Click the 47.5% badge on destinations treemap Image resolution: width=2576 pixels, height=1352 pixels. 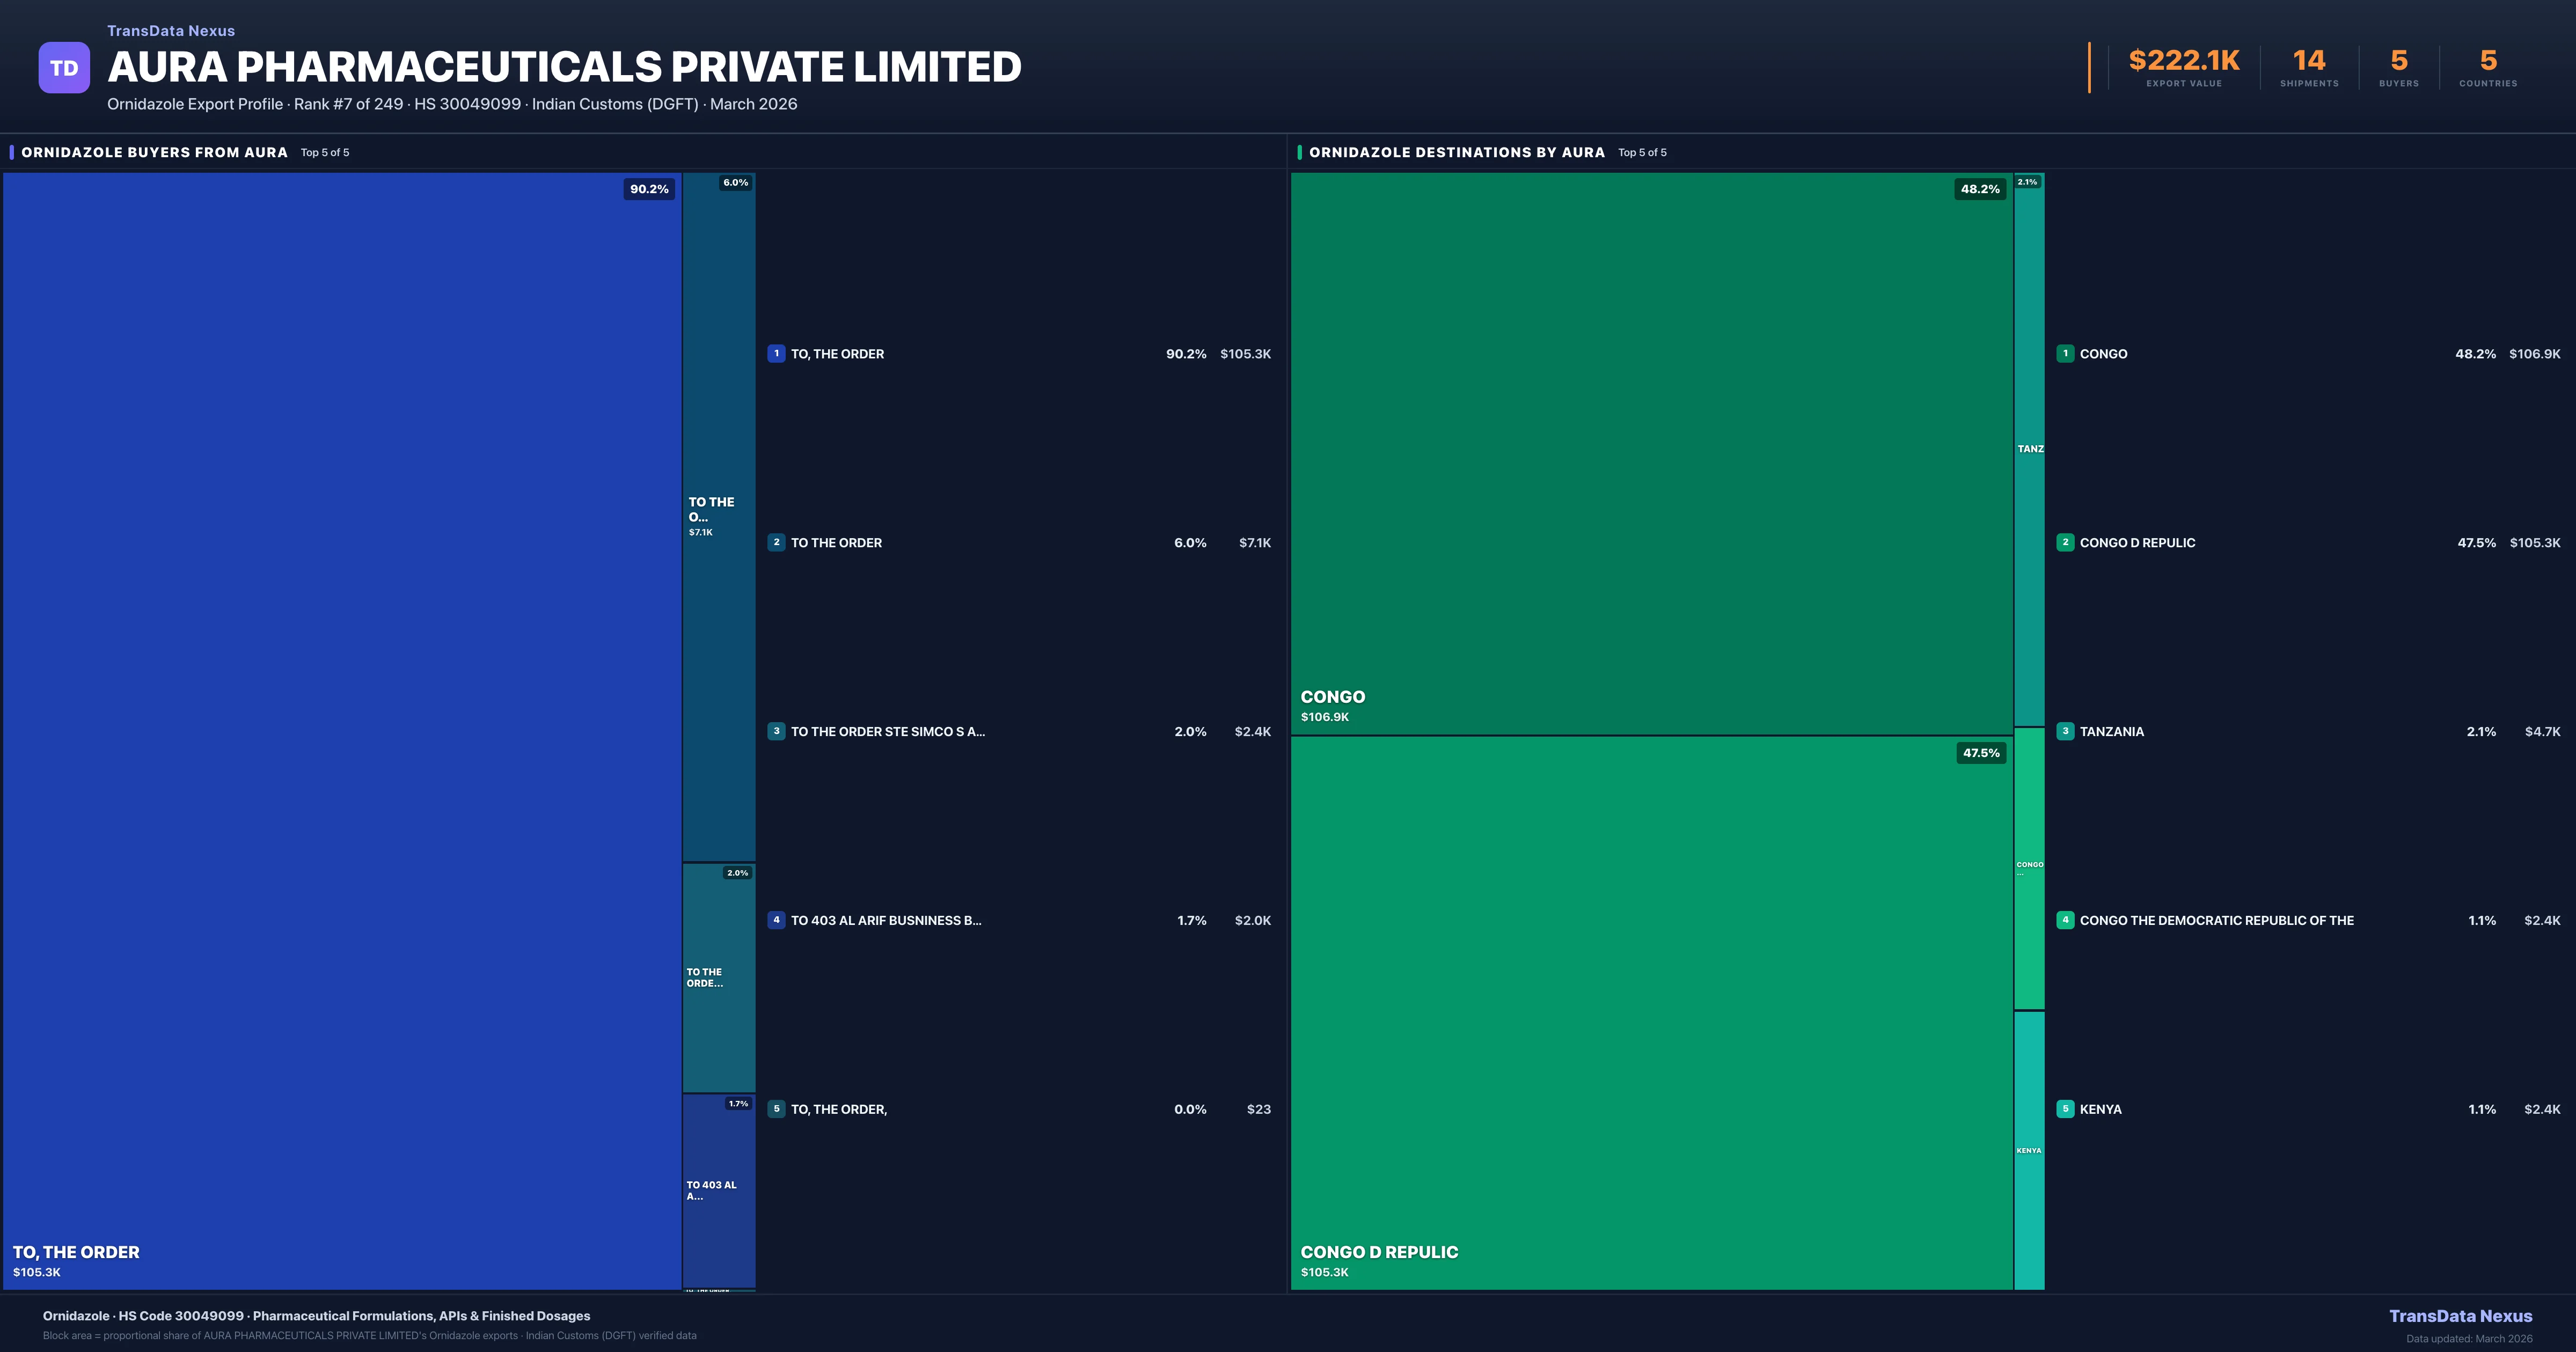tap(1980, 753)
